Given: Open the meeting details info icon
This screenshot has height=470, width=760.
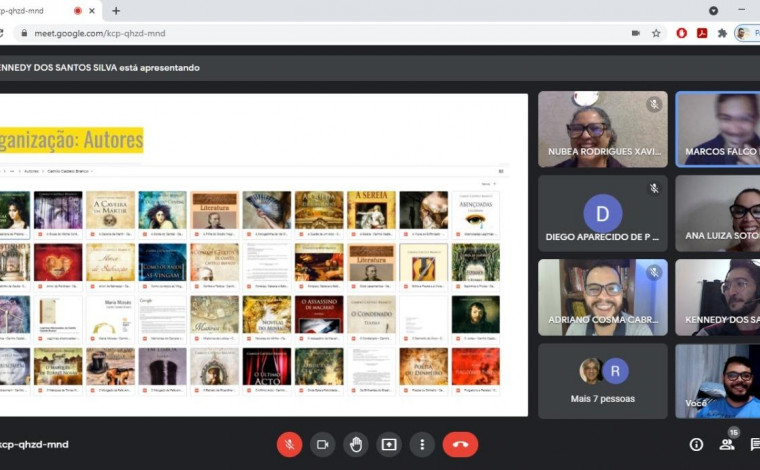Looking at the screenshot, I should click(696, 445).
